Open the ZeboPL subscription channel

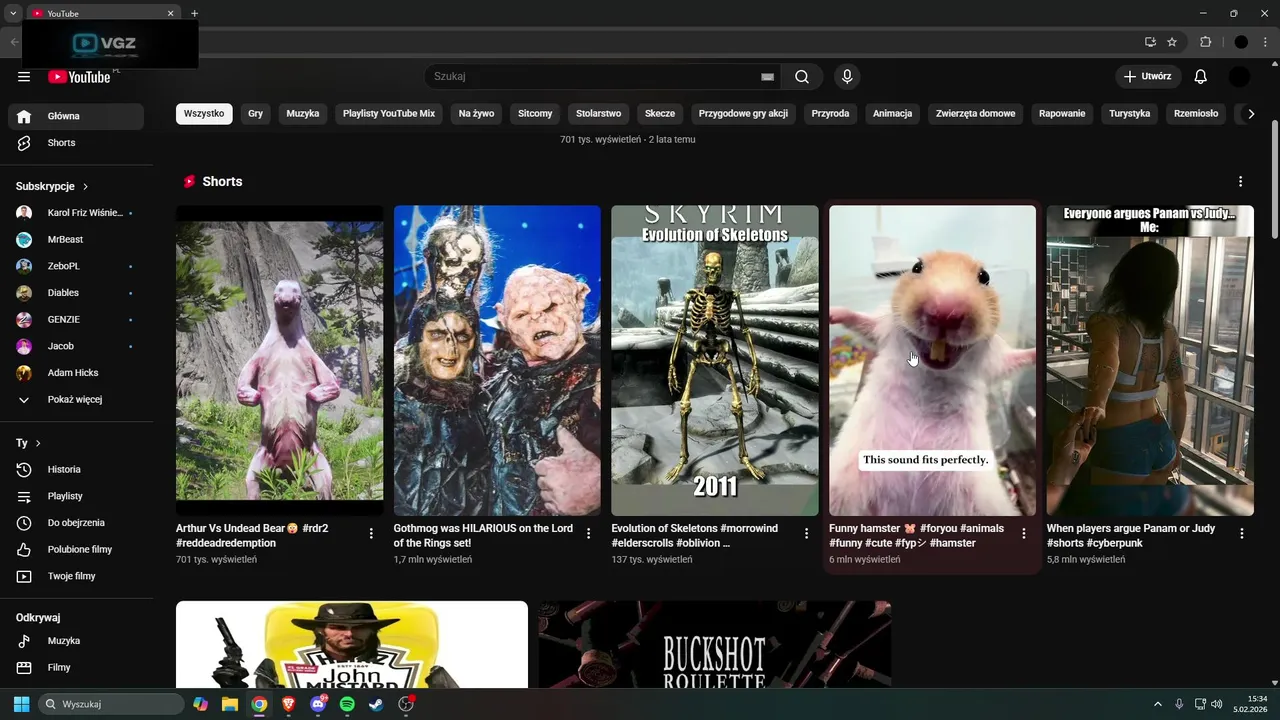[x=76, y=266]
